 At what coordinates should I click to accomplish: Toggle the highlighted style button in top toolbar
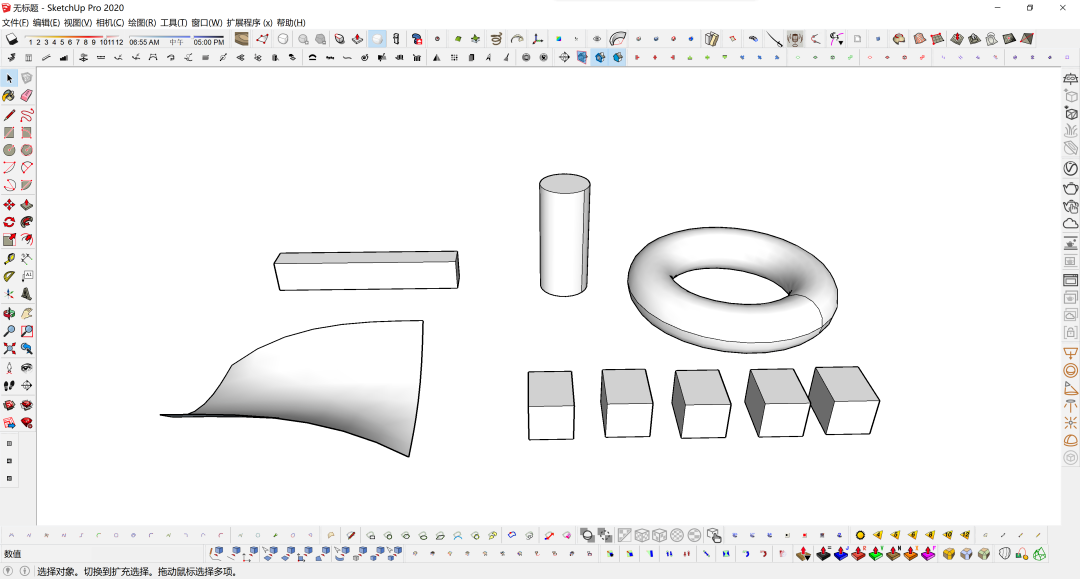377,39
